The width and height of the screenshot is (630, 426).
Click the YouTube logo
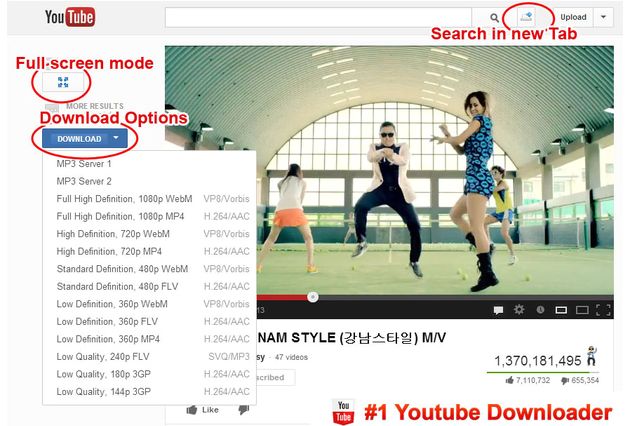point(70,17)
